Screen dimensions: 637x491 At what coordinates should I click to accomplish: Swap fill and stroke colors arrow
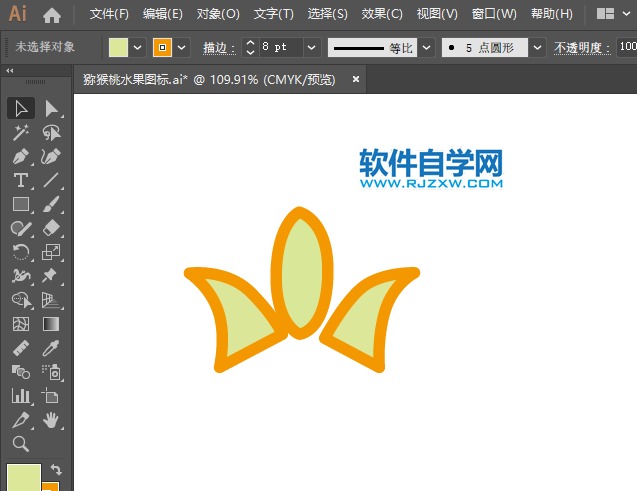pyautogui.click(x=56, y=470)
